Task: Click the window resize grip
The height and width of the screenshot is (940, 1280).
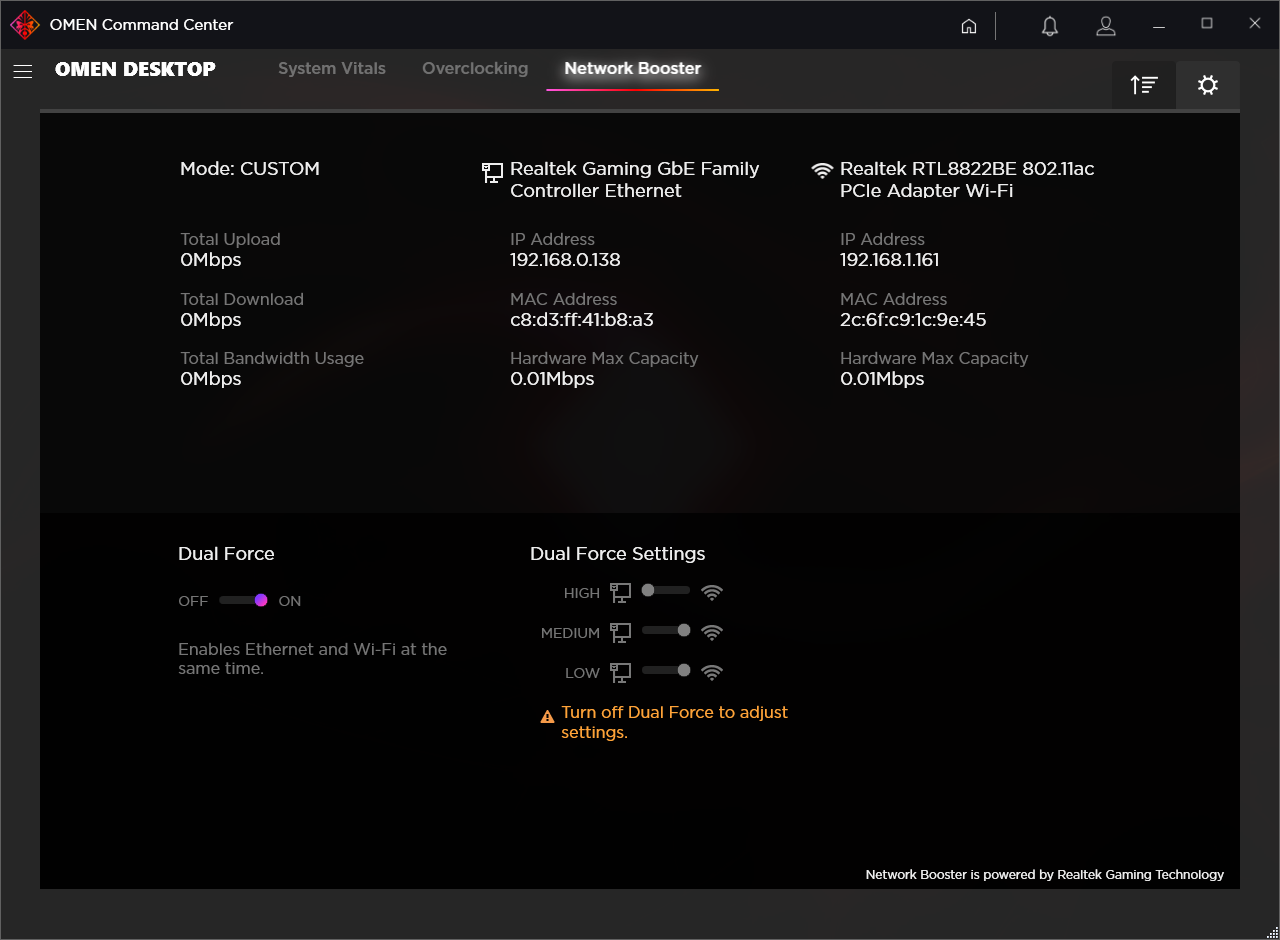Action: [1270, 930]
